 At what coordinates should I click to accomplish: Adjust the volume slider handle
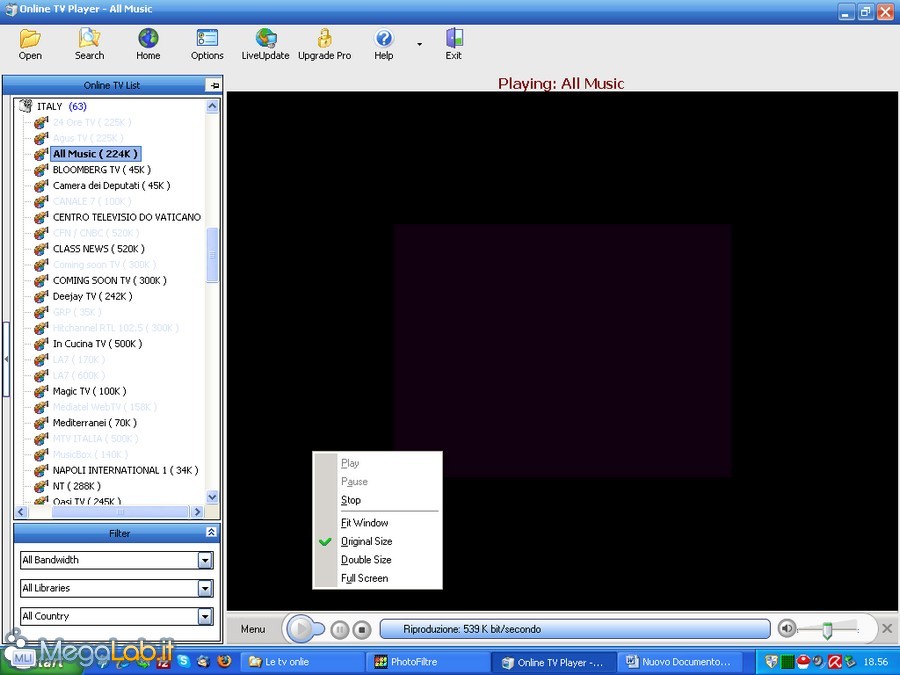(827, 630)
